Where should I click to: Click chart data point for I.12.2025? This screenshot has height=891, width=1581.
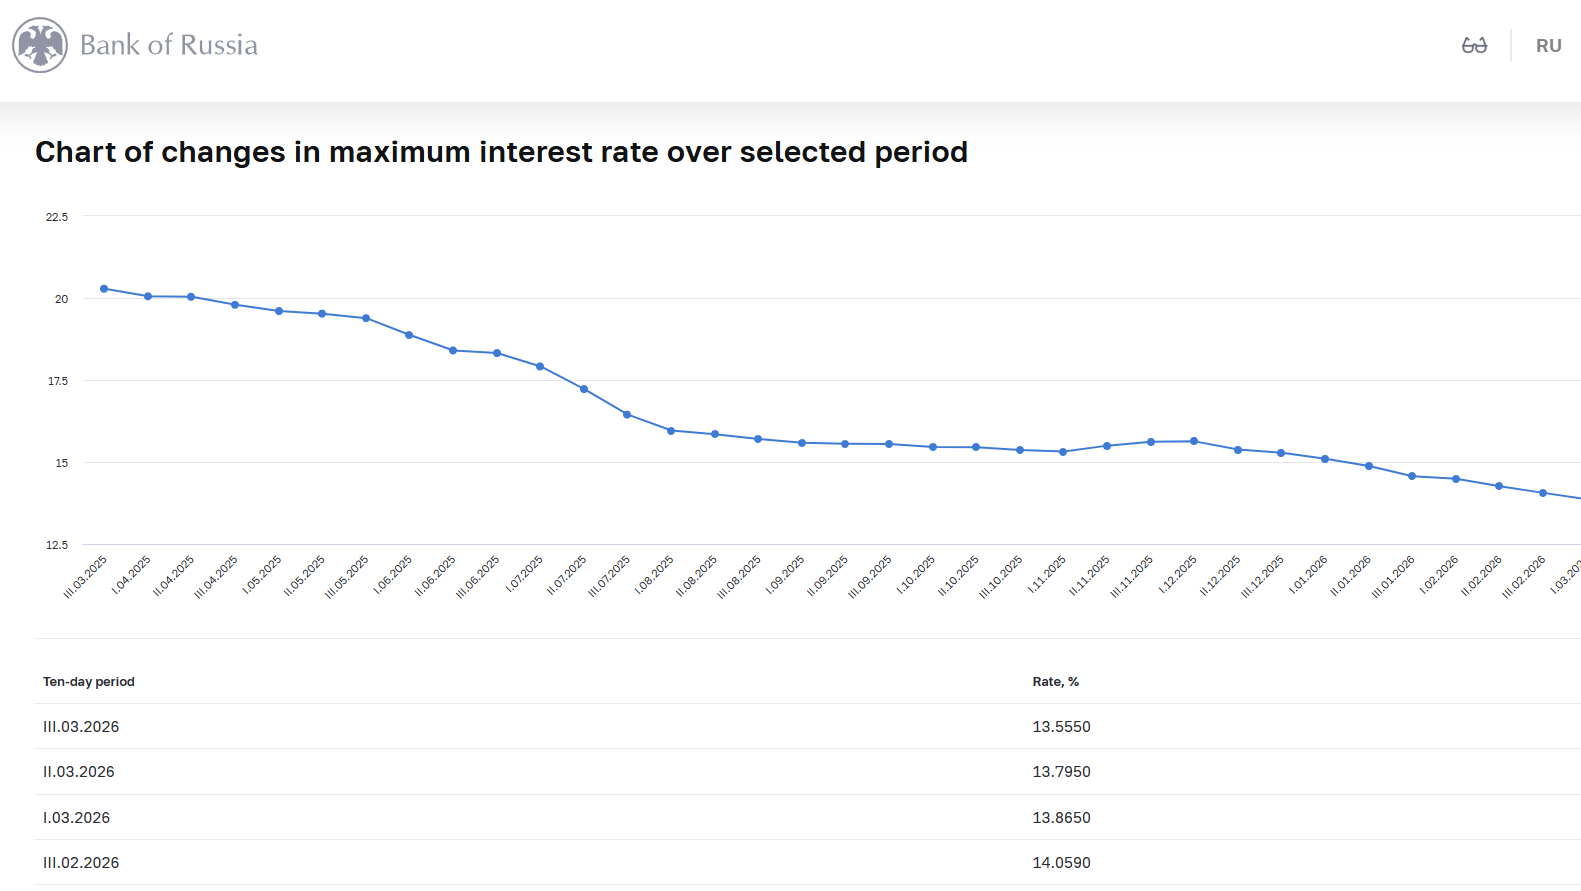click(1194, 441)
